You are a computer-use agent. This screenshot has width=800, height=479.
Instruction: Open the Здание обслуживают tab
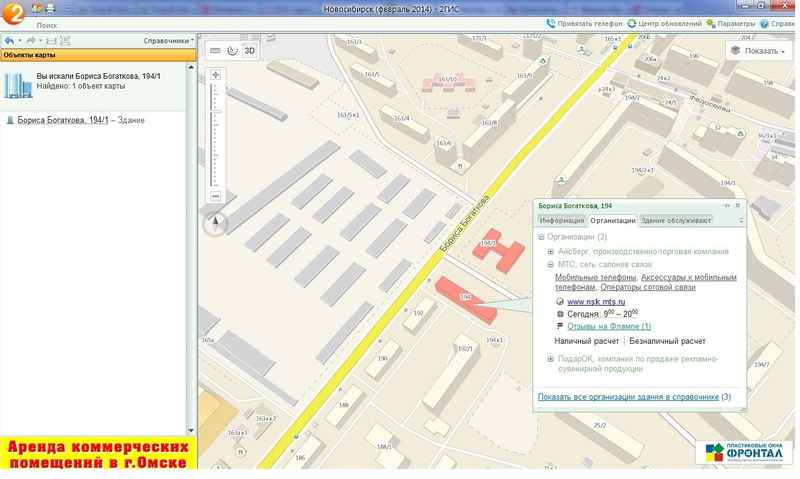675,220
